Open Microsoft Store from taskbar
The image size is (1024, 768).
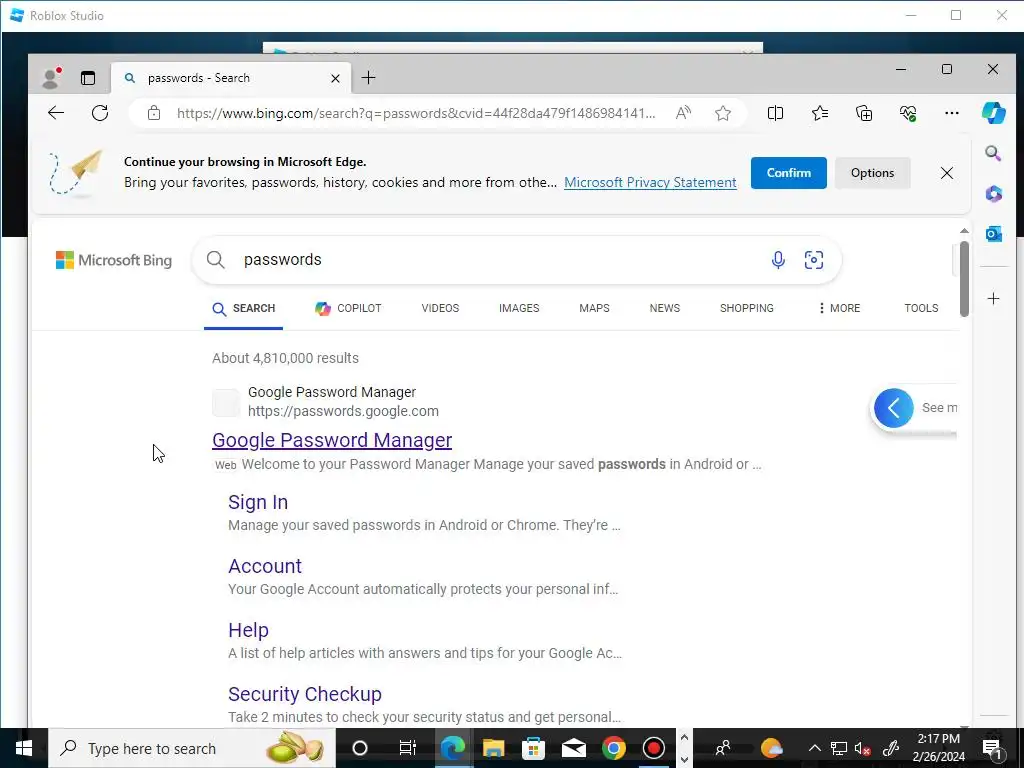tap(533, 748)
